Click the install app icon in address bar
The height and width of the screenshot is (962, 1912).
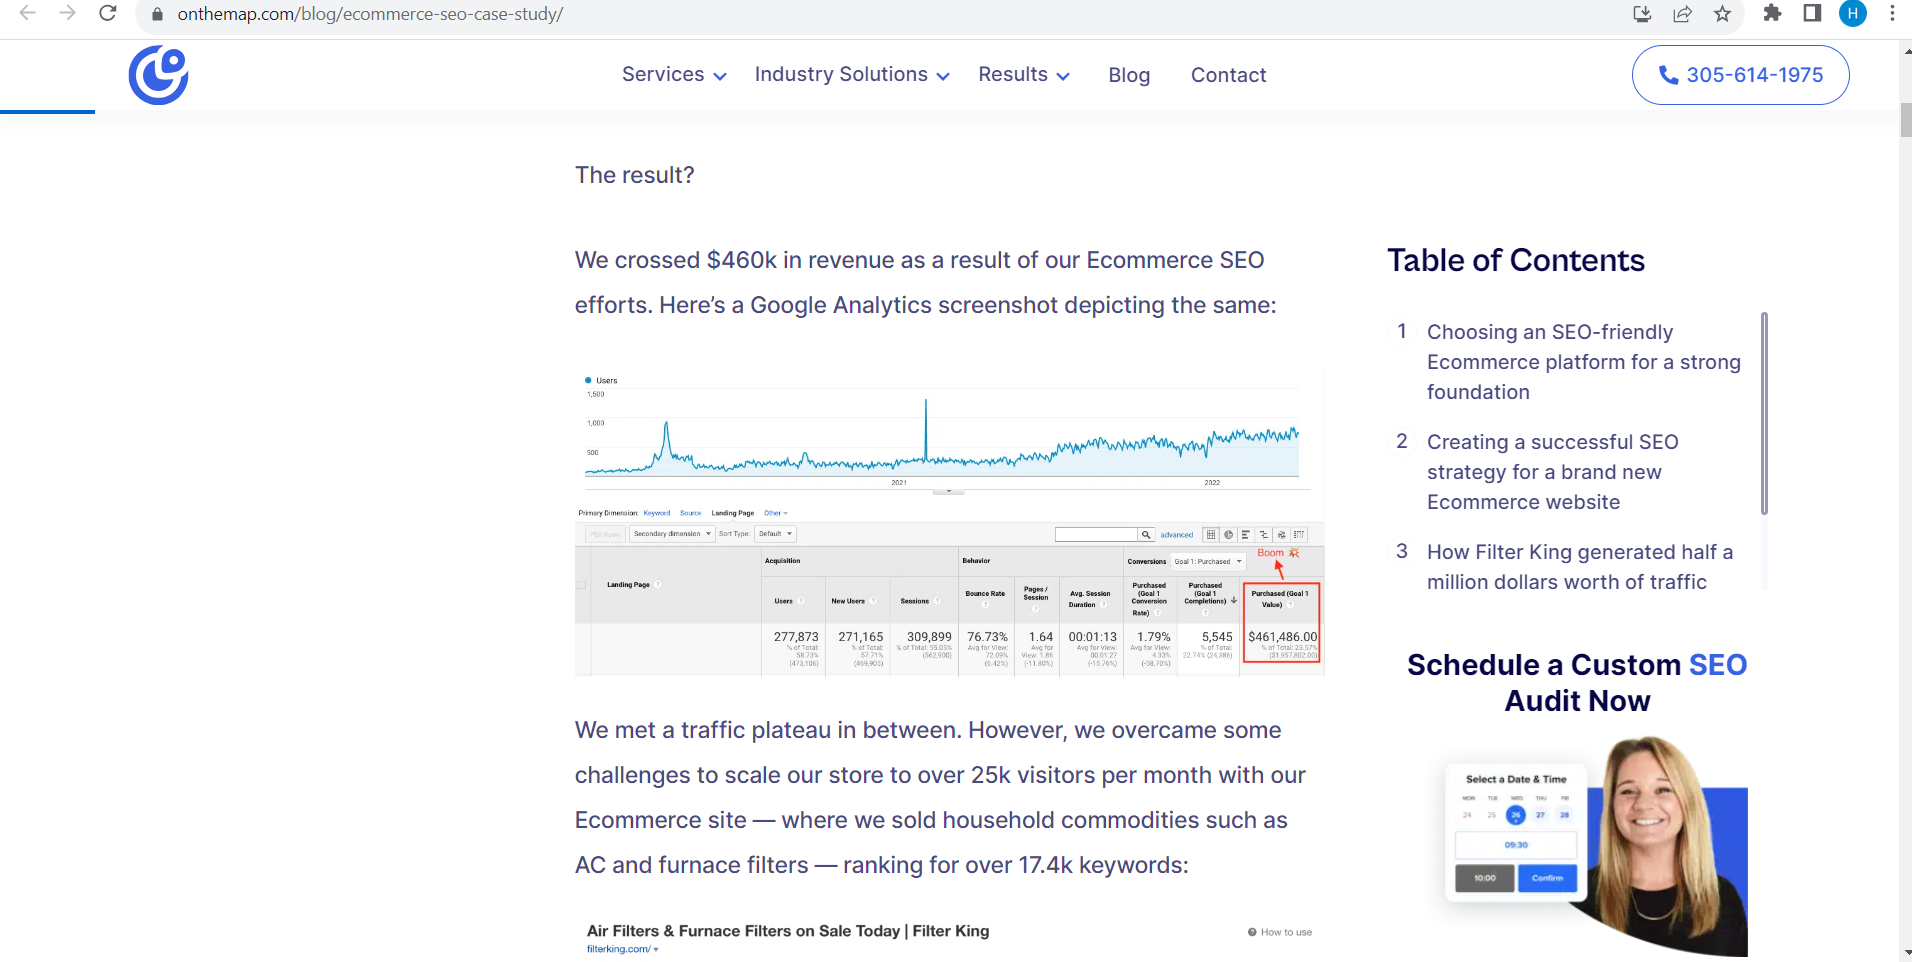(1642, 14)
